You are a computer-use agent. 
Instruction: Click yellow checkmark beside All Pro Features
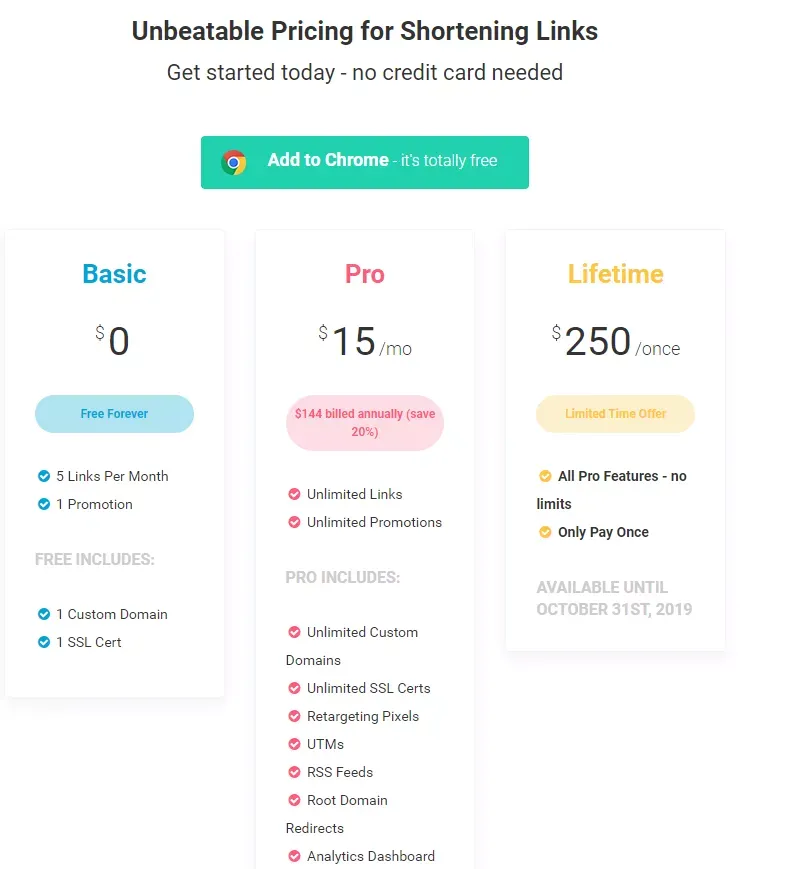pos(545,476)
